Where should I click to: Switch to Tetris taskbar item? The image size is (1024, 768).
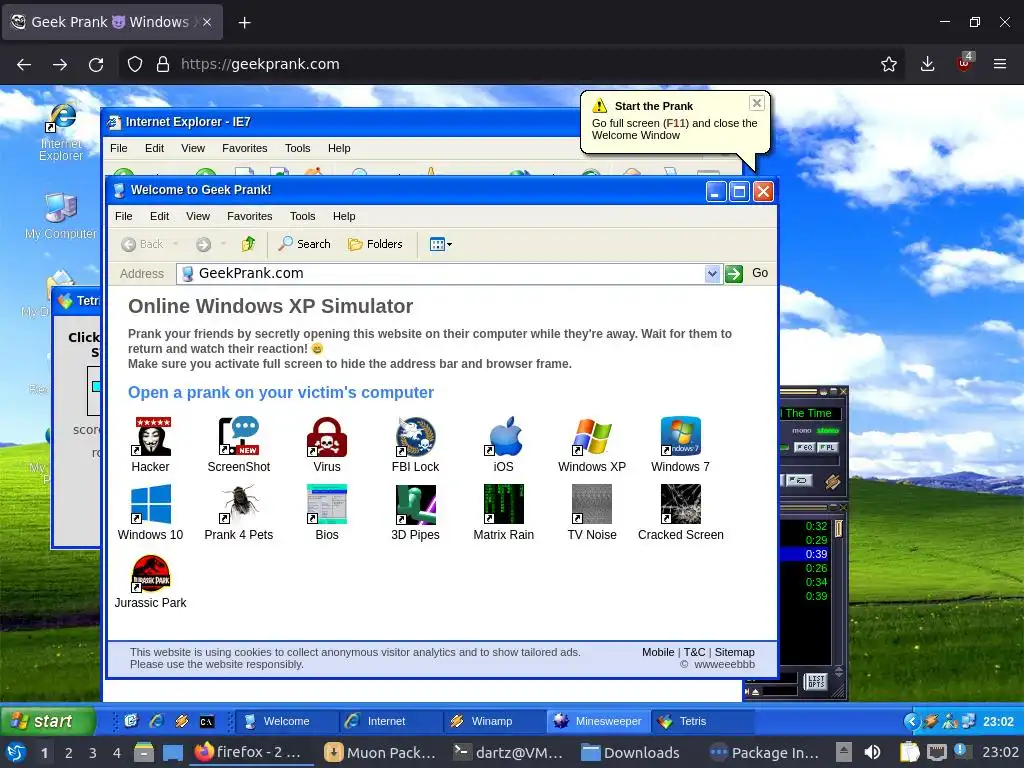[x=703, y=721]
